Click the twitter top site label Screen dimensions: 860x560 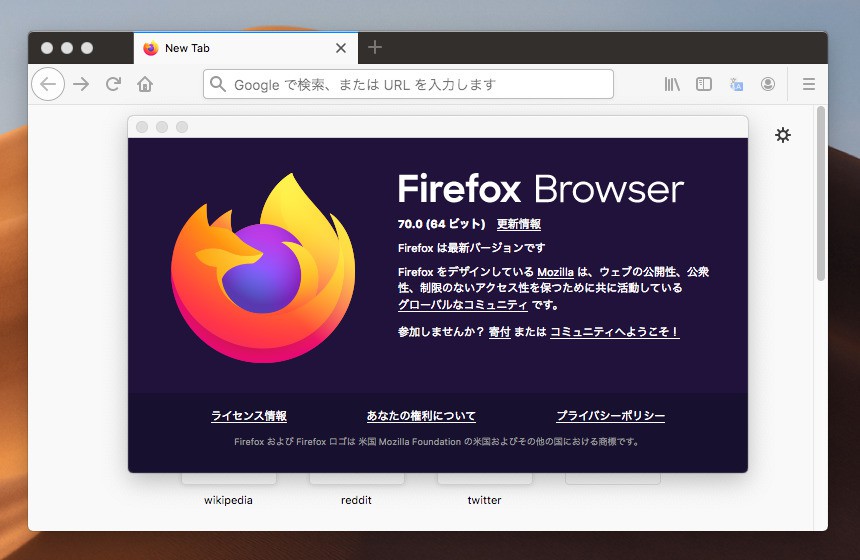tap(484, 500)
